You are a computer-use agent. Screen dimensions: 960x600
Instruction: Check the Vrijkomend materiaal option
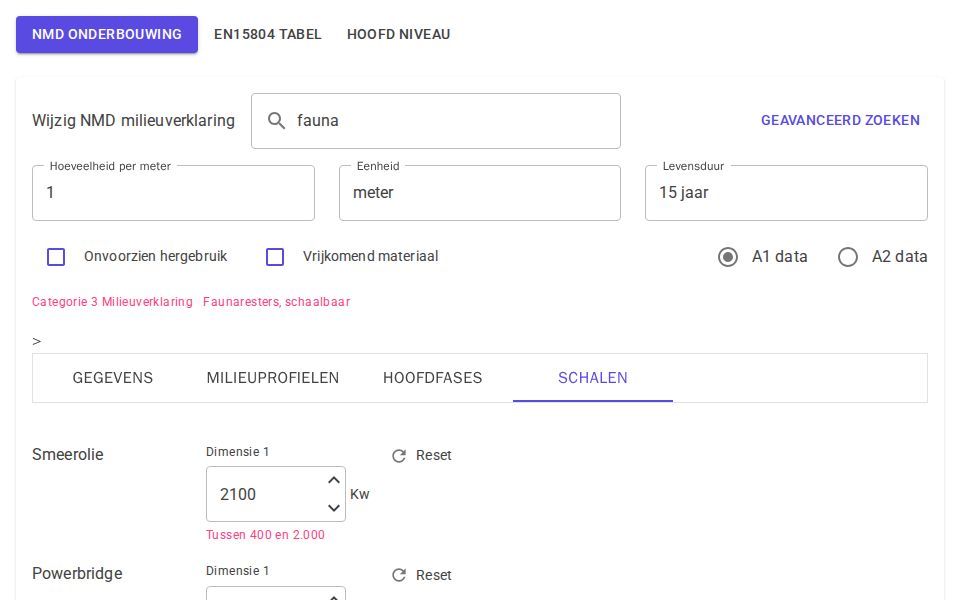click(275, 257)
